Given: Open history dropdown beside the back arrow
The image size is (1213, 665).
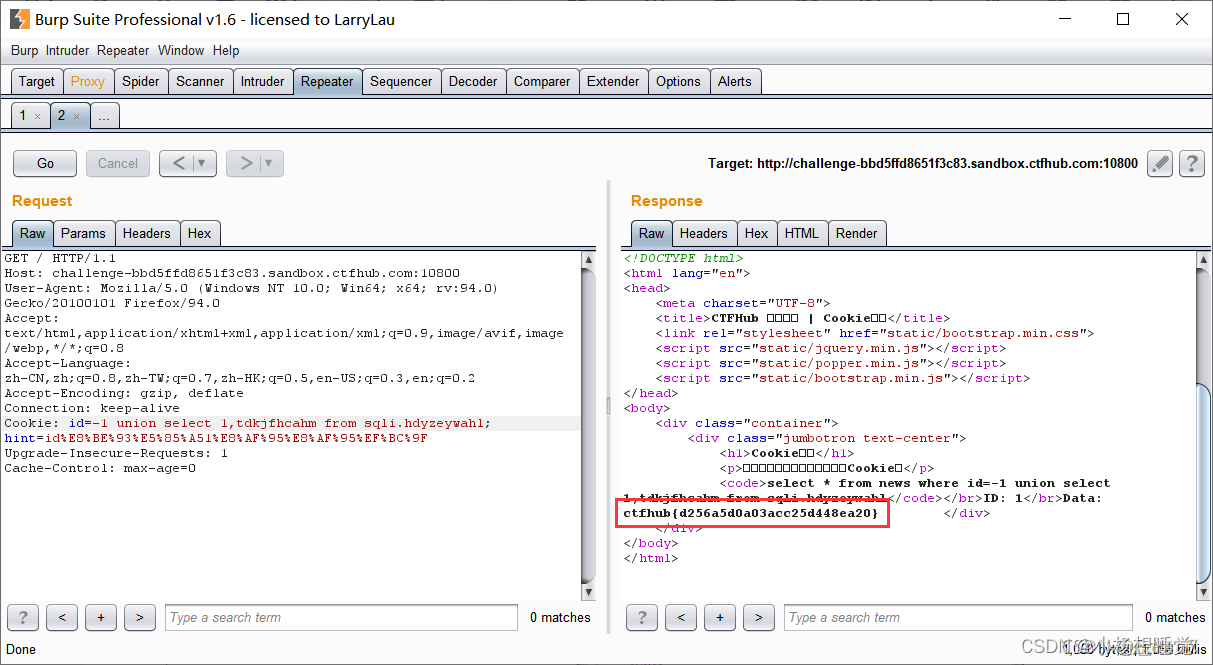Looking at the screenshot, I should (204, 163).
